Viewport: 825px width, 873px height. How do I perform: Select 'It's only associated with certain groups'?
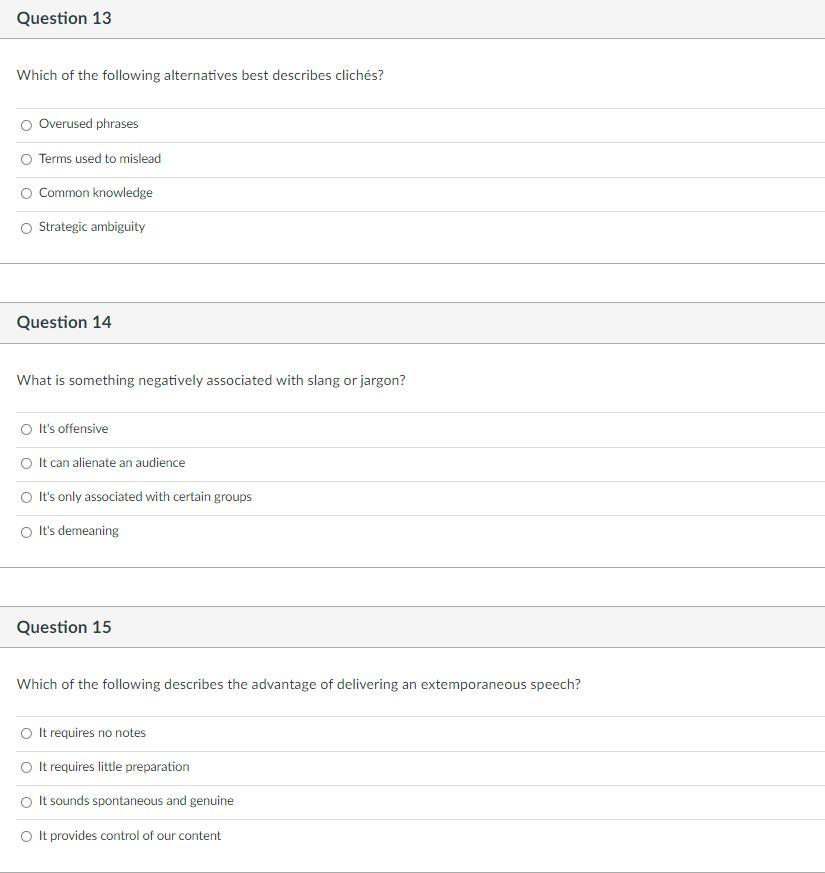pyautogui.click(x=26, y=497)
